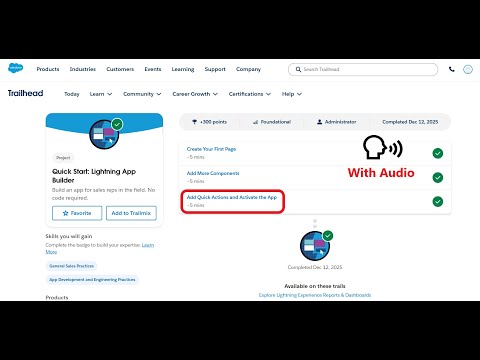Open the Career Growth dropdown
The image size is (480, 360).
pos(195,94)
